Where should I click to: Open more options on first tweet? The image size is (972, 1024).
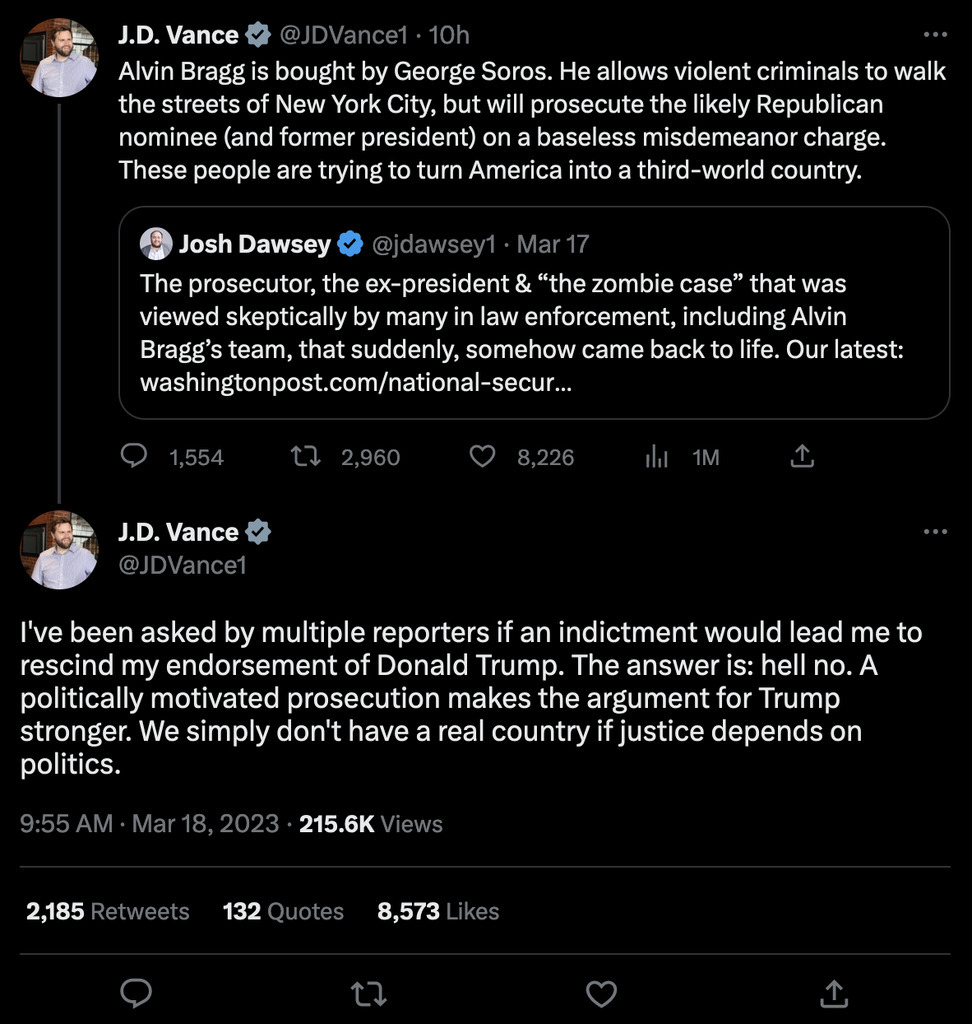tap(935, 35)
